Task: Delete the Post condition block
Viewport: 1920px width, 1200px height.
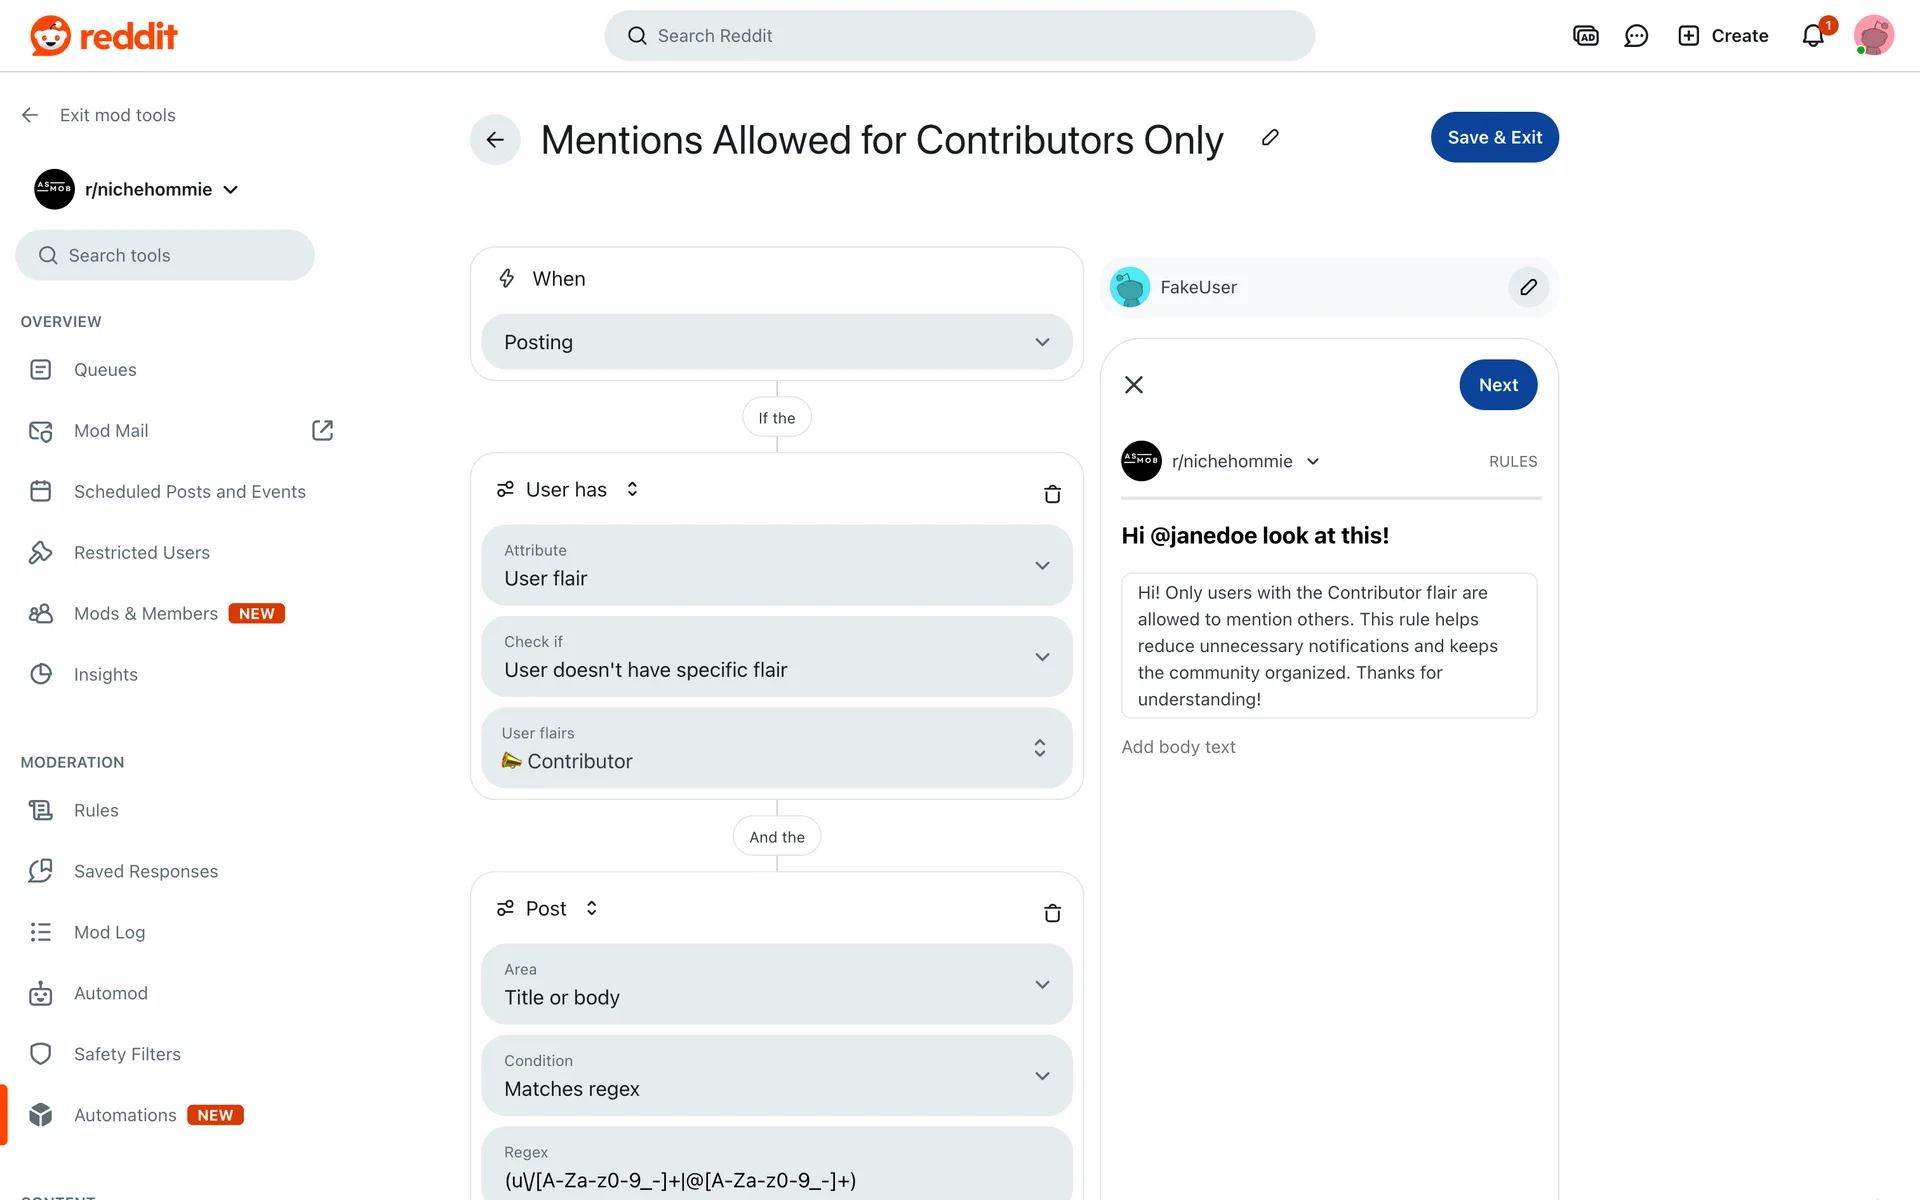Action: click(1052, 913)
